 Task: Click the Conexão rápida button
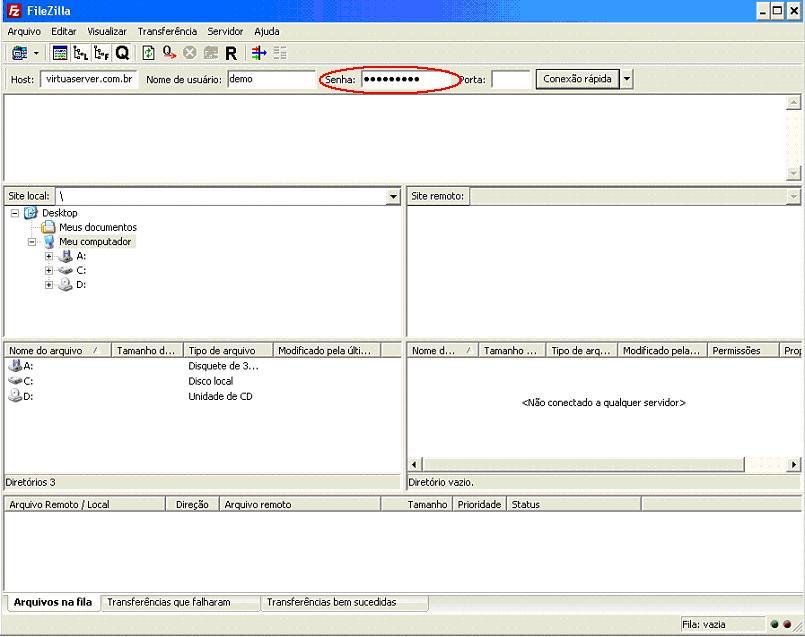(x=578, y=79)
